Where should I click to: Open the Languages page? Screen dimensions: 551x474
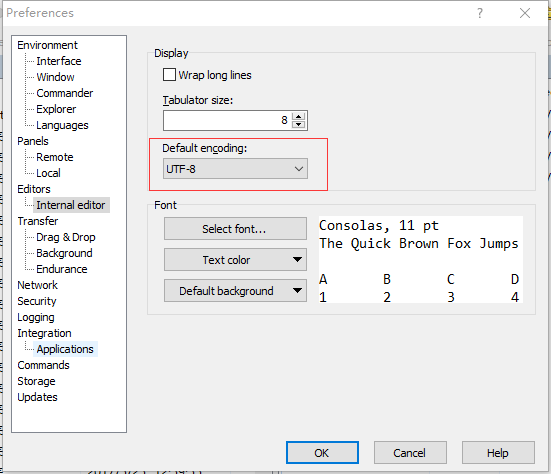62,125
